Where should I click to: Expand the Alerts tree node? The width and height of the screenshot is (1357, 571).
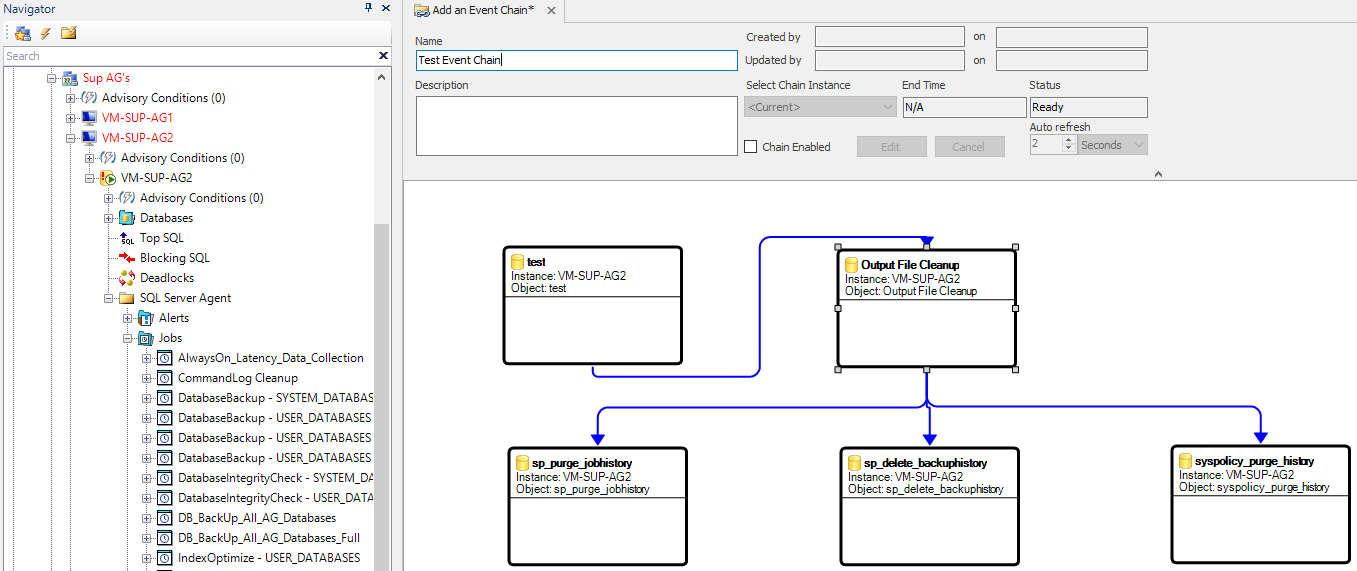(127, 318)
